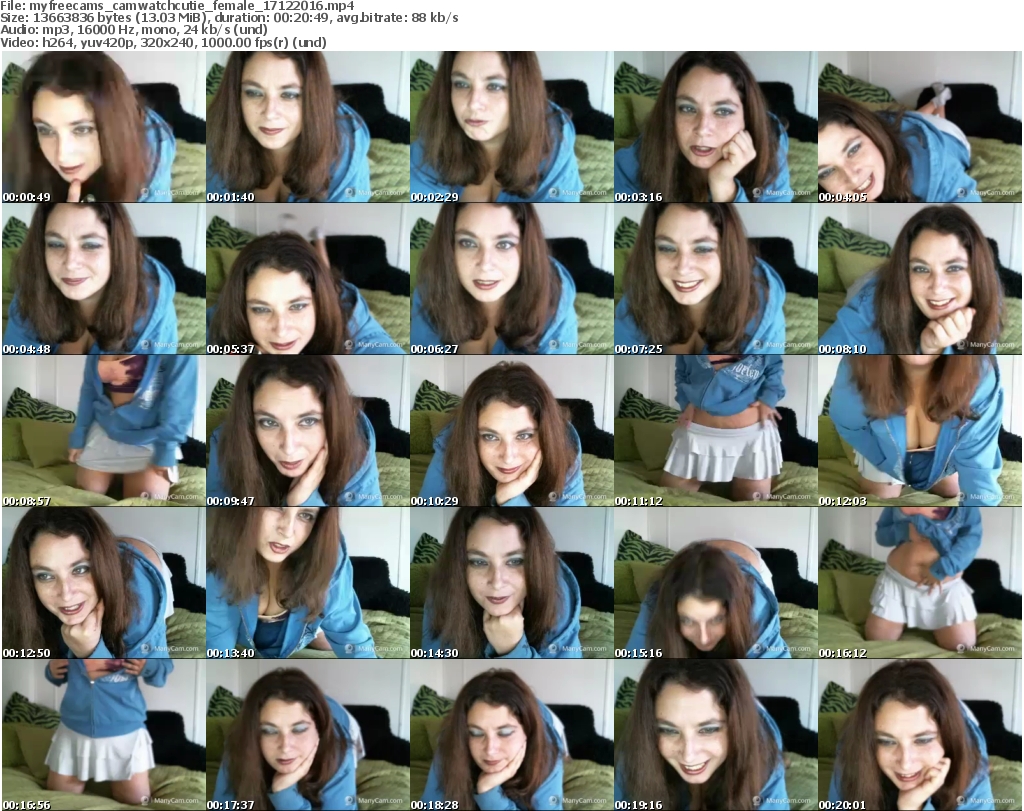Select the thumbnail at 00:12:50

(103, 583)
